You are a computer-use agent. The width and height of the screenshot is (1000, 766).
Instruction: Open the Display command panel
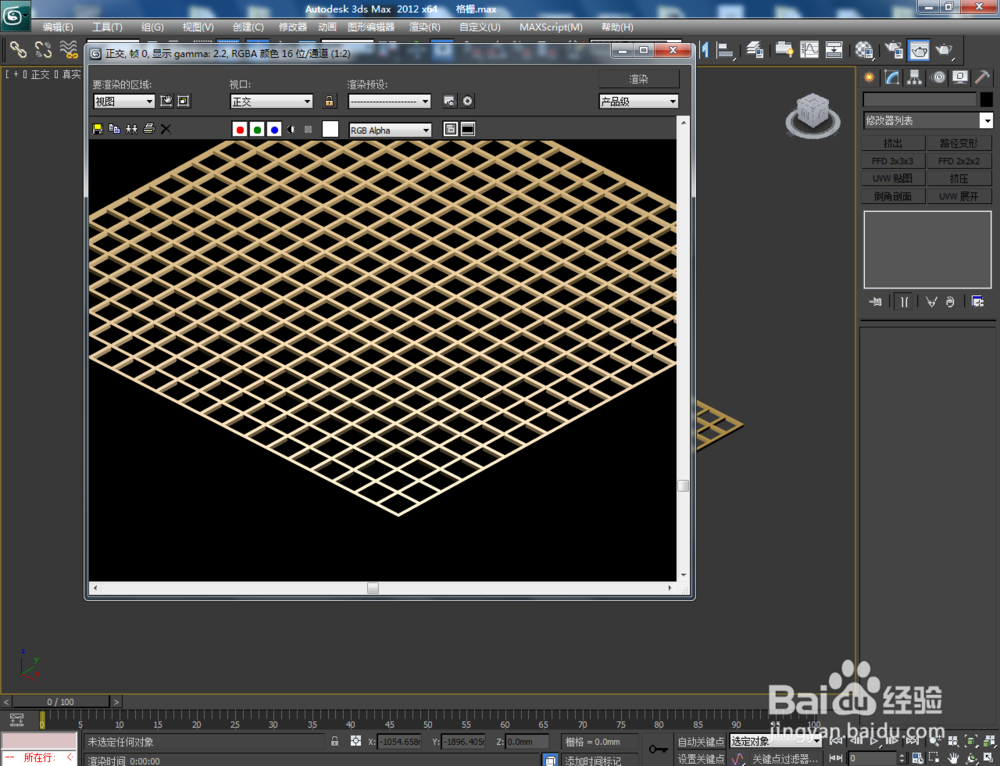[960, 78]
